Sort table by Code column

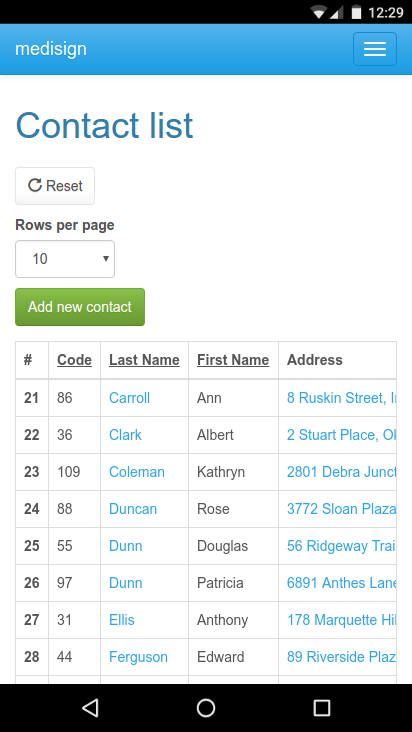click(x=74, y=360)
